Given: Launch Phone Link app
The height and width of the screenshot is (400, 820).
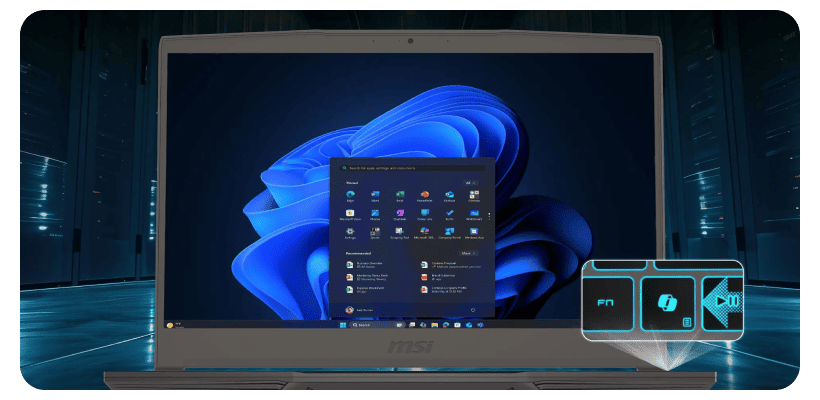Looking at the screenshot, I should 425,214.
